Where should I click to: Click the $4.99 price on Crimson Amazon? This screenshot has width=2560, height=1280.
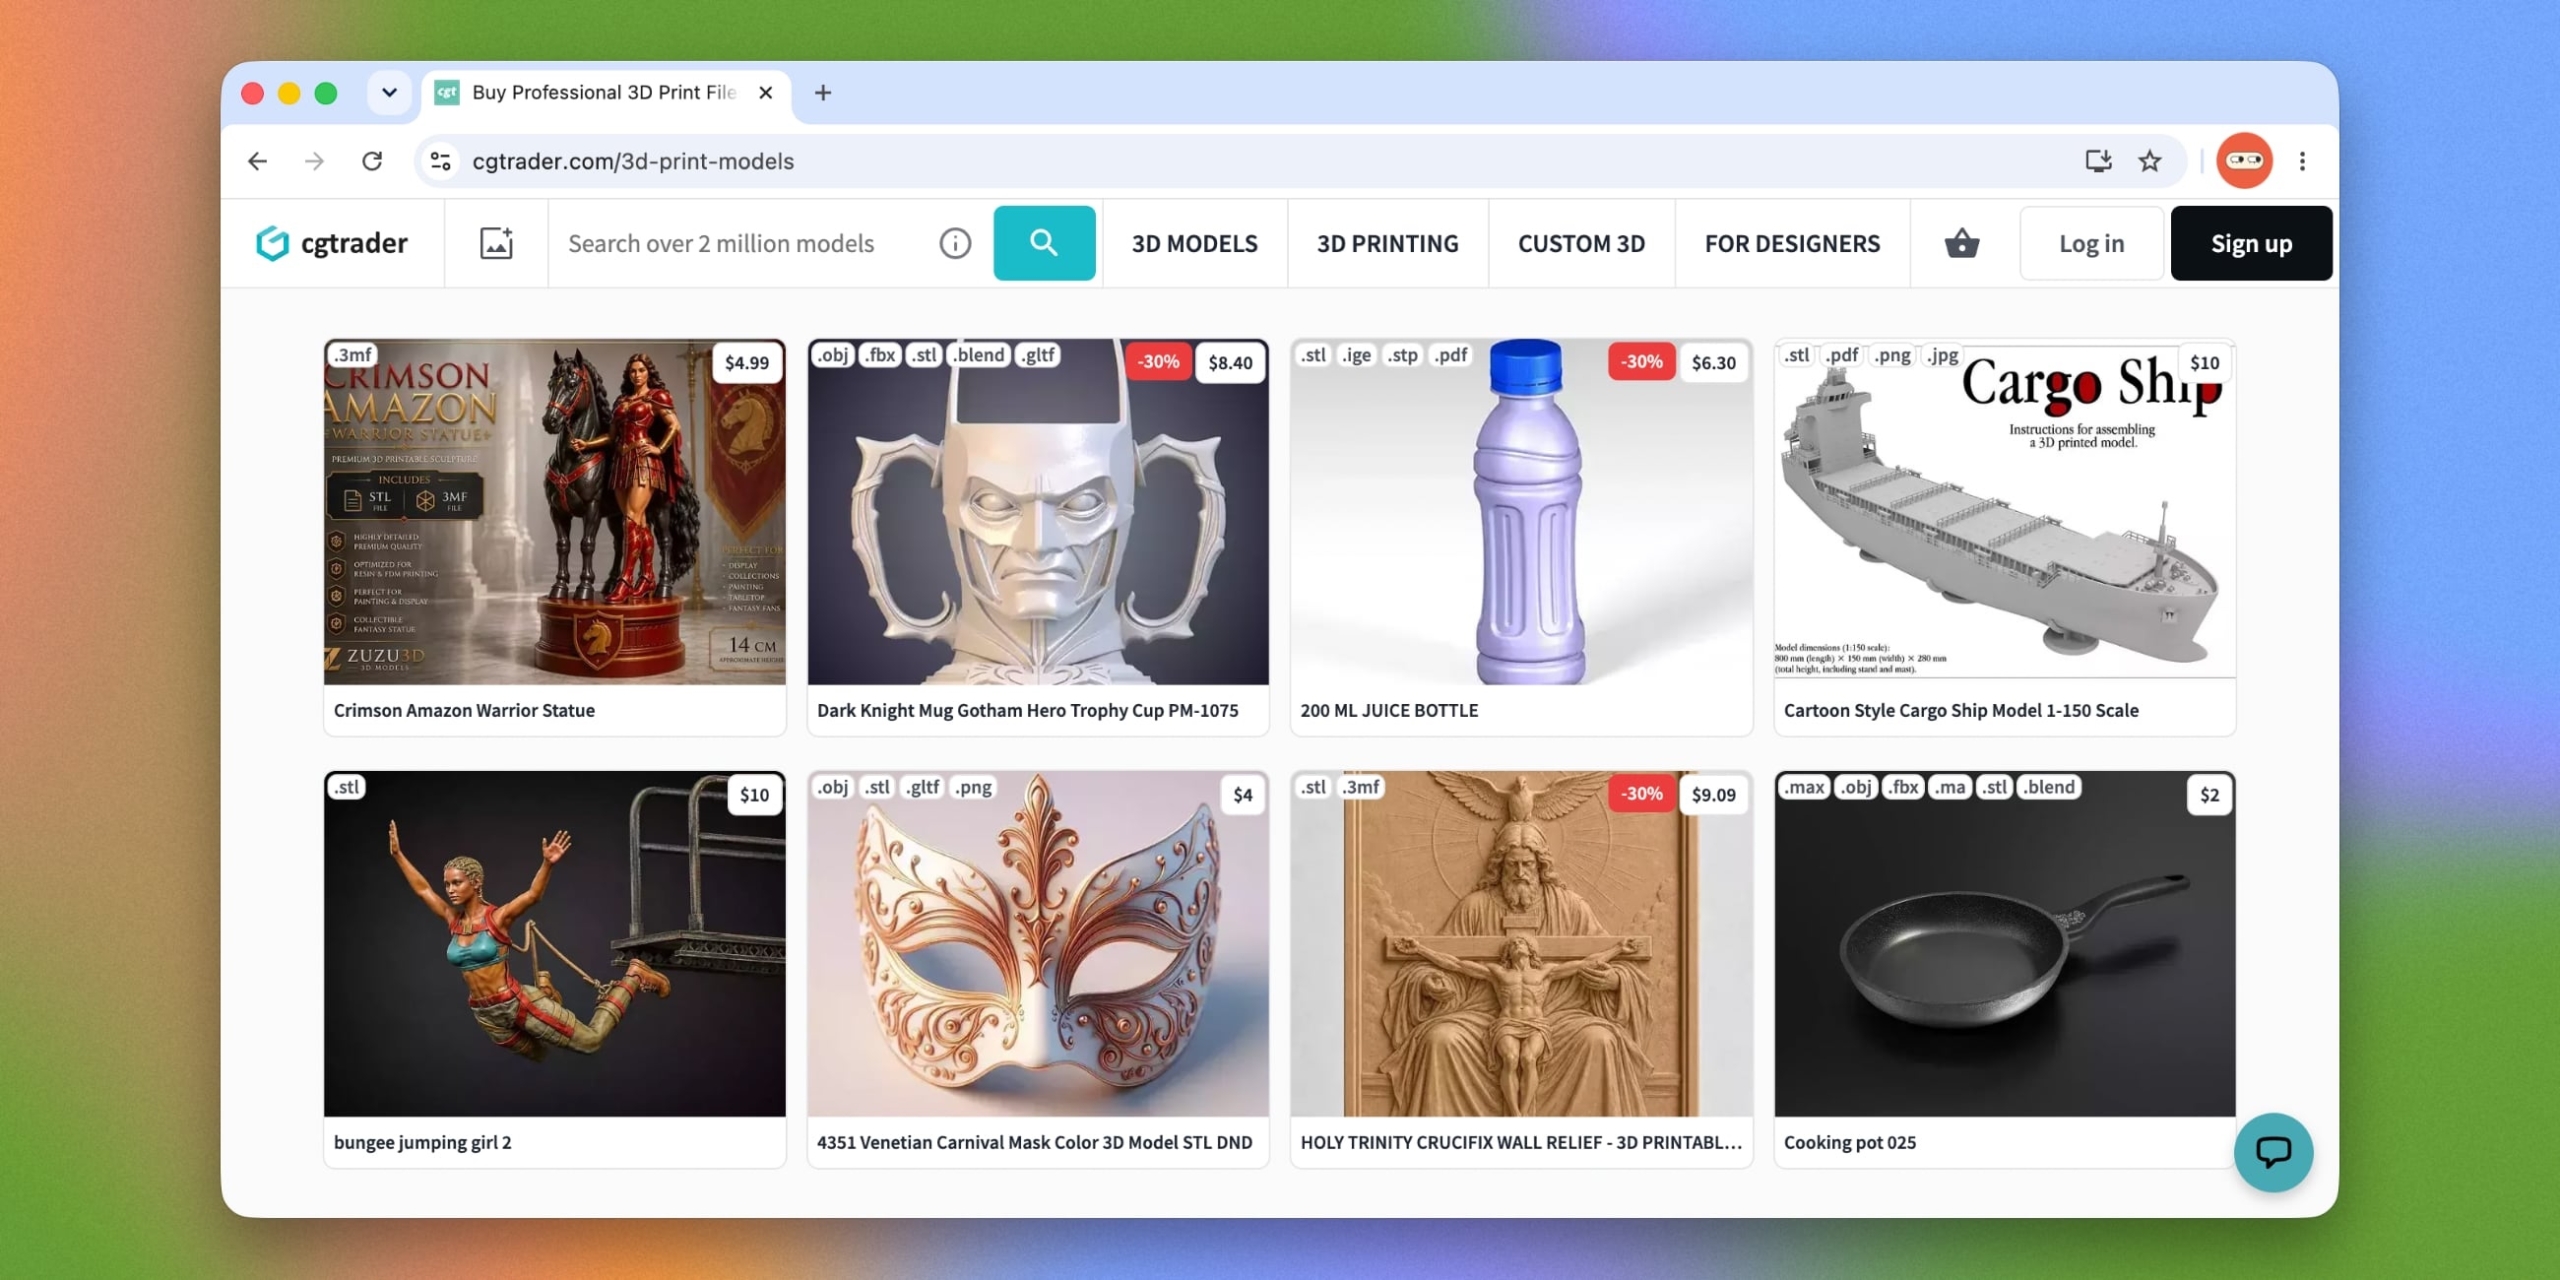point(747,362)
